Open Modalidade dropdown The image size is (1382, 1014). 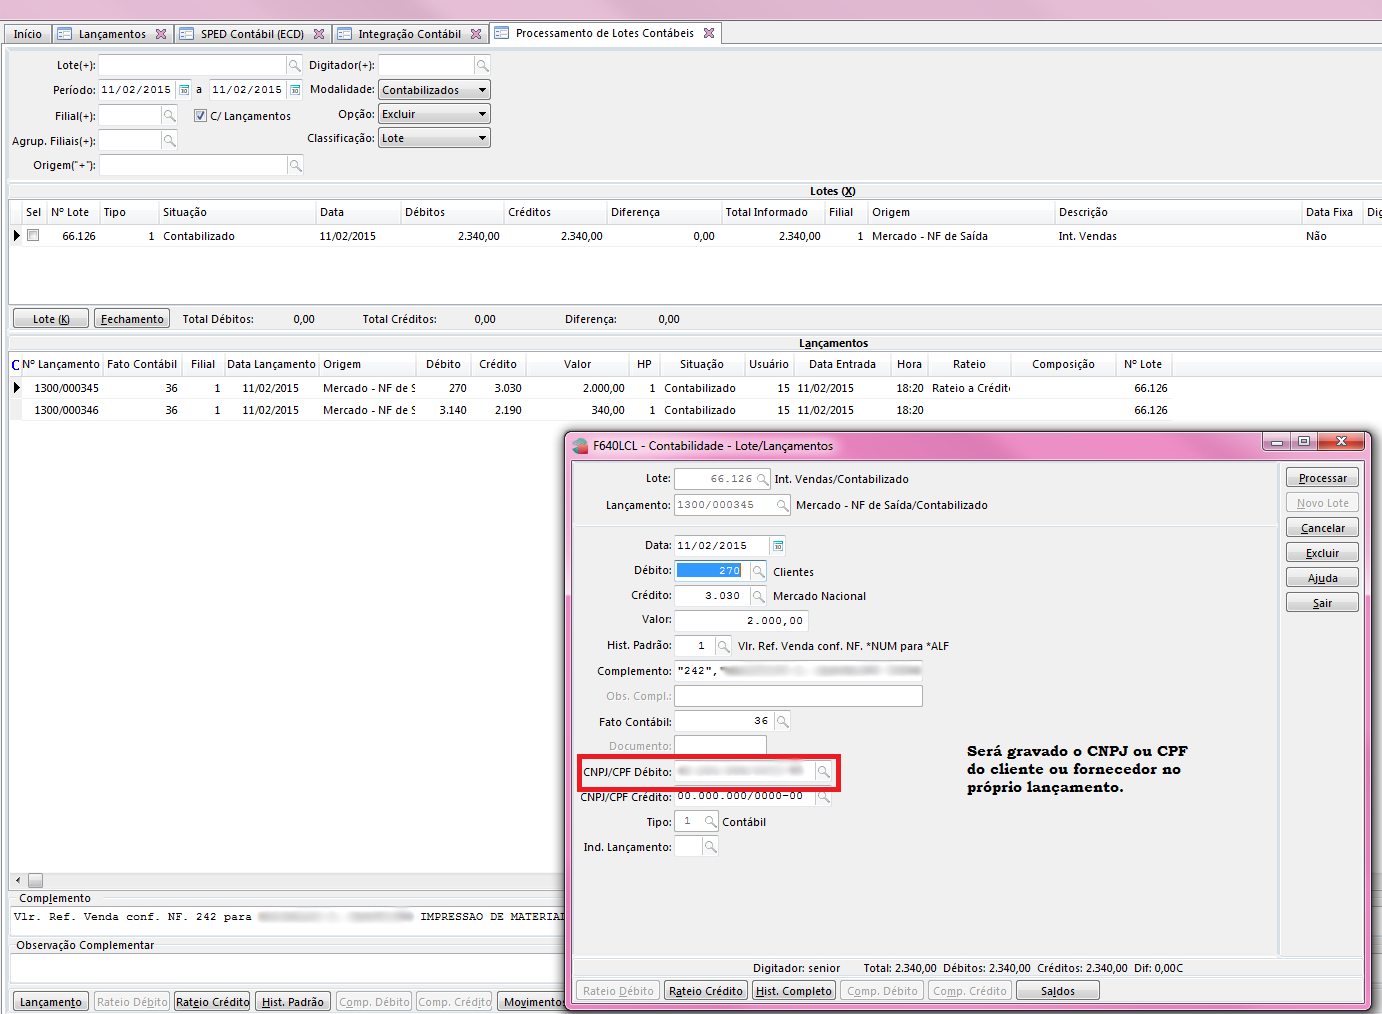434,90
